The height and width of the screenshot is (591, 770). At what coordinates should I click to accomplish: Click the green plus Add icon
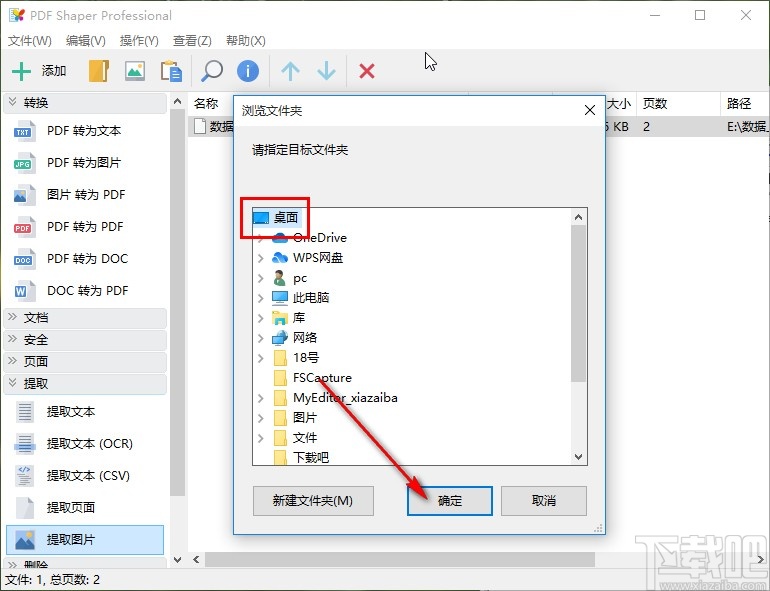point(21,71)
